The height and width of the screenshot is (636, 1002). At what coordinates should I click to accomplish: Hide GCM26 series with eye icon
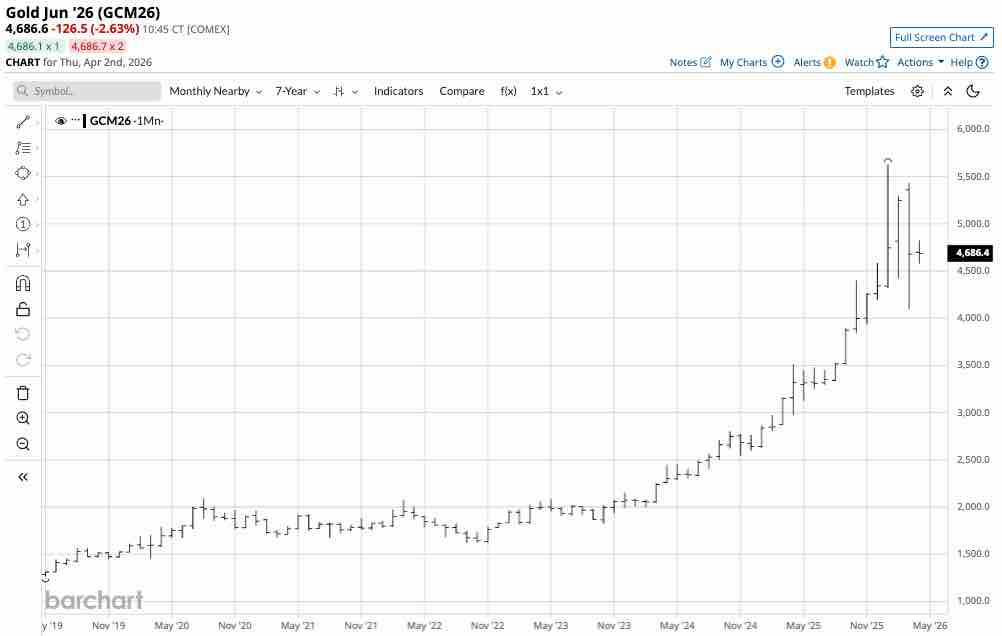pos(61,121)
